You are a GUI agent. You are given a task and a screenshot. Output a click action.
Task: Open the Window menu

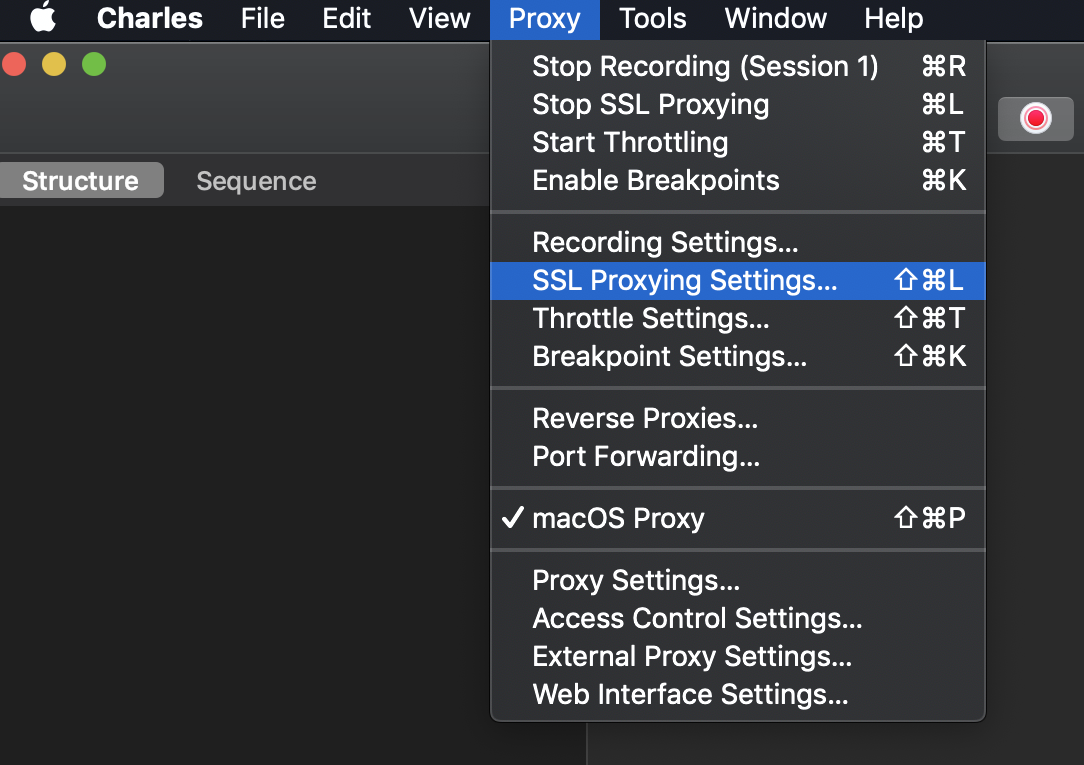(x=776, y=18)
